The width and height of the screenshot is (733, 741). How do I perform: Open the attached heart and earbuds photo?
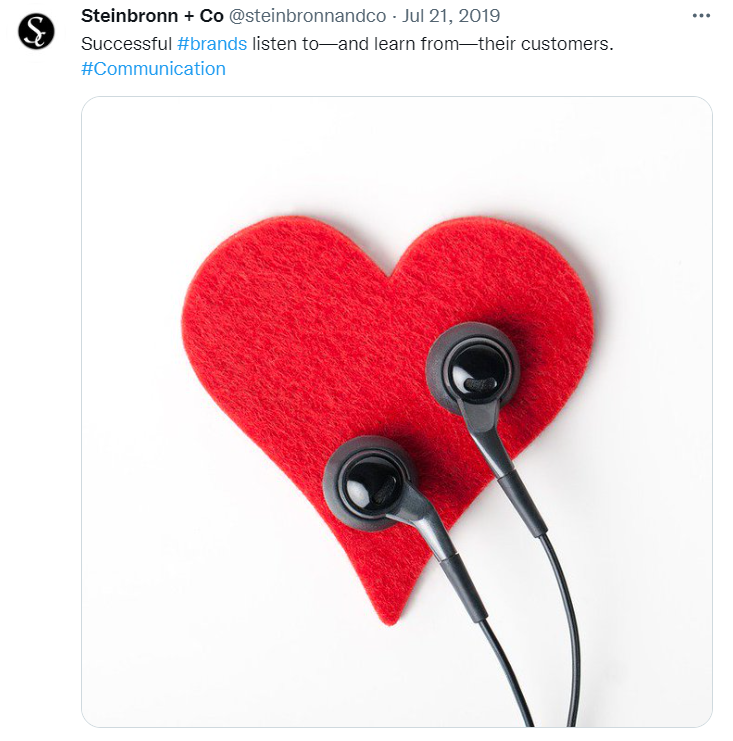coord(397,412)
